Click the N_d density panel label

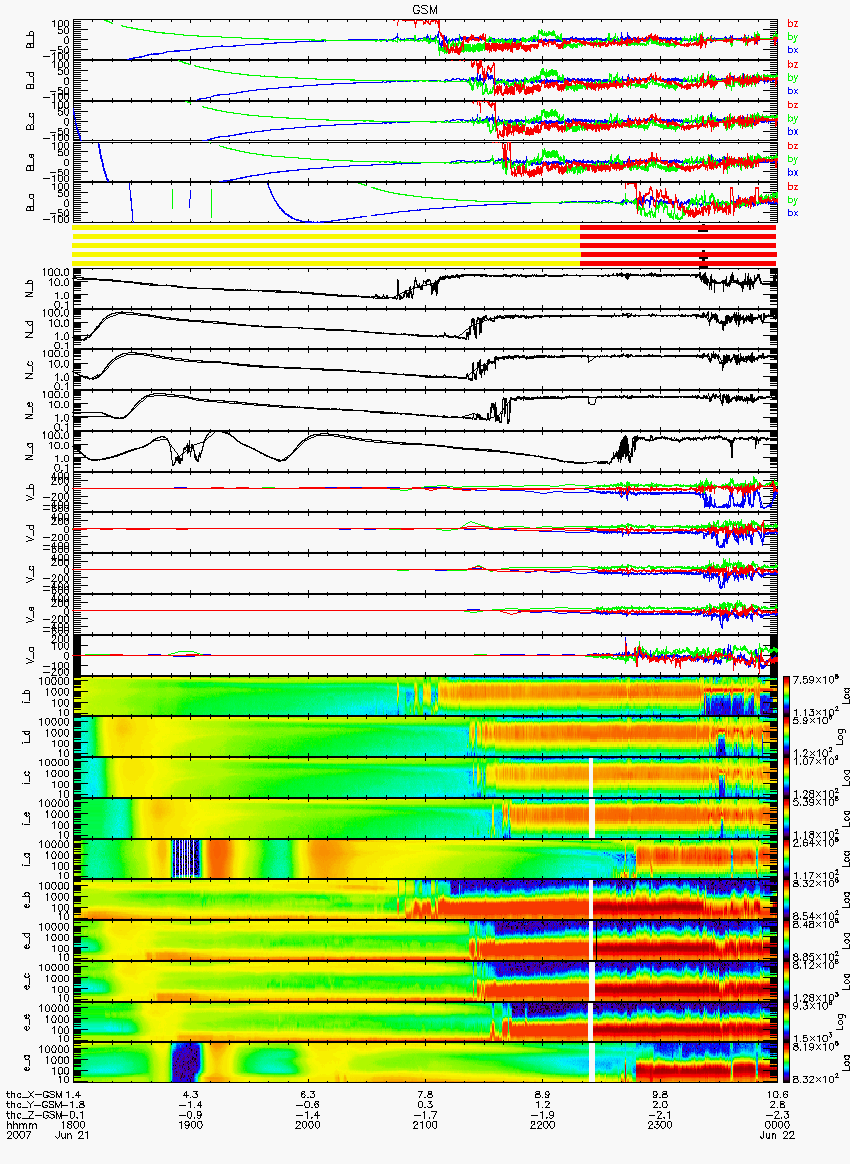tap(30, 328)
